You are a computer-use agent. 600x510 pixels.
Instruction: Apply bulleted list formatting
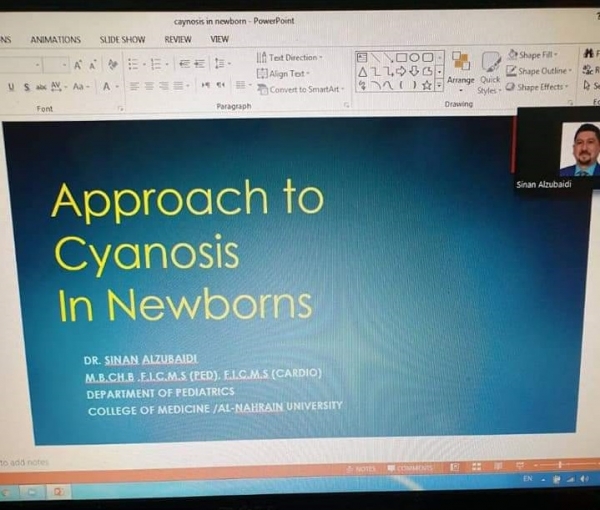click(x=134, y=64)
